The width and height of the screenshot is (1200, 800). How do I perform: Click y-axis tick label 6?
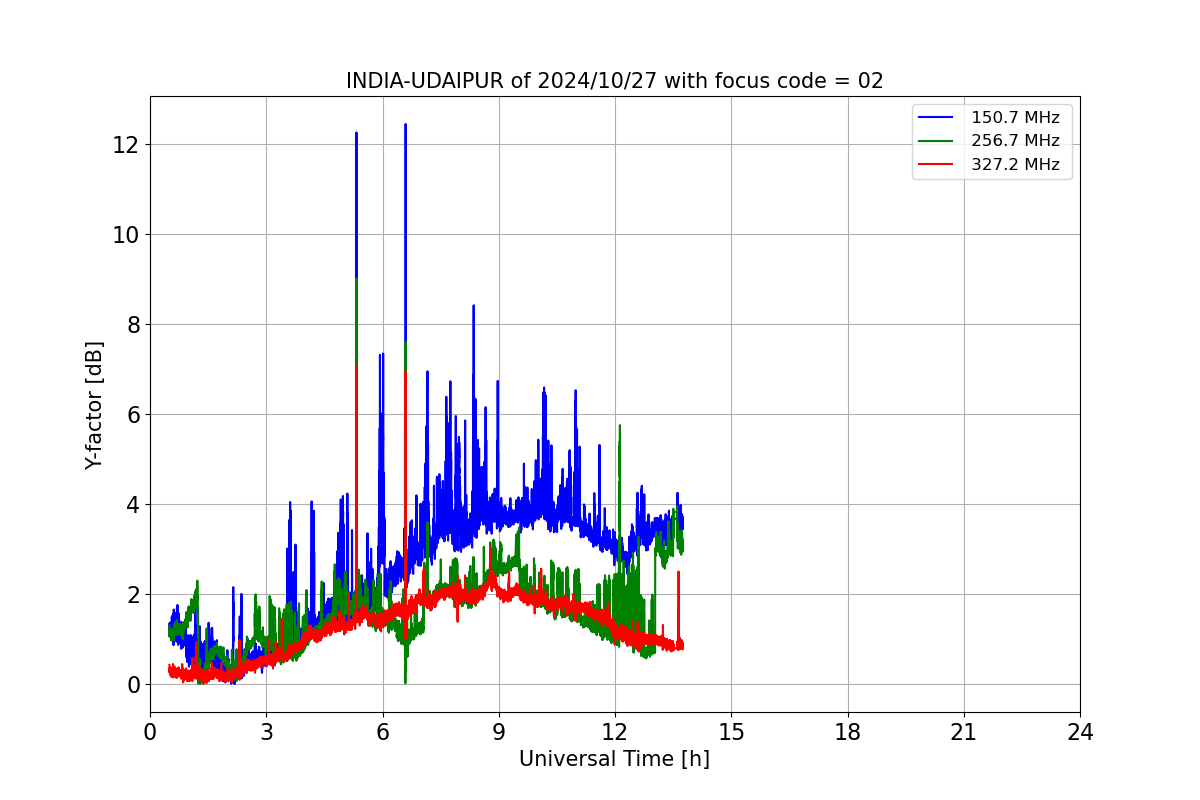(x=133, y=415)
